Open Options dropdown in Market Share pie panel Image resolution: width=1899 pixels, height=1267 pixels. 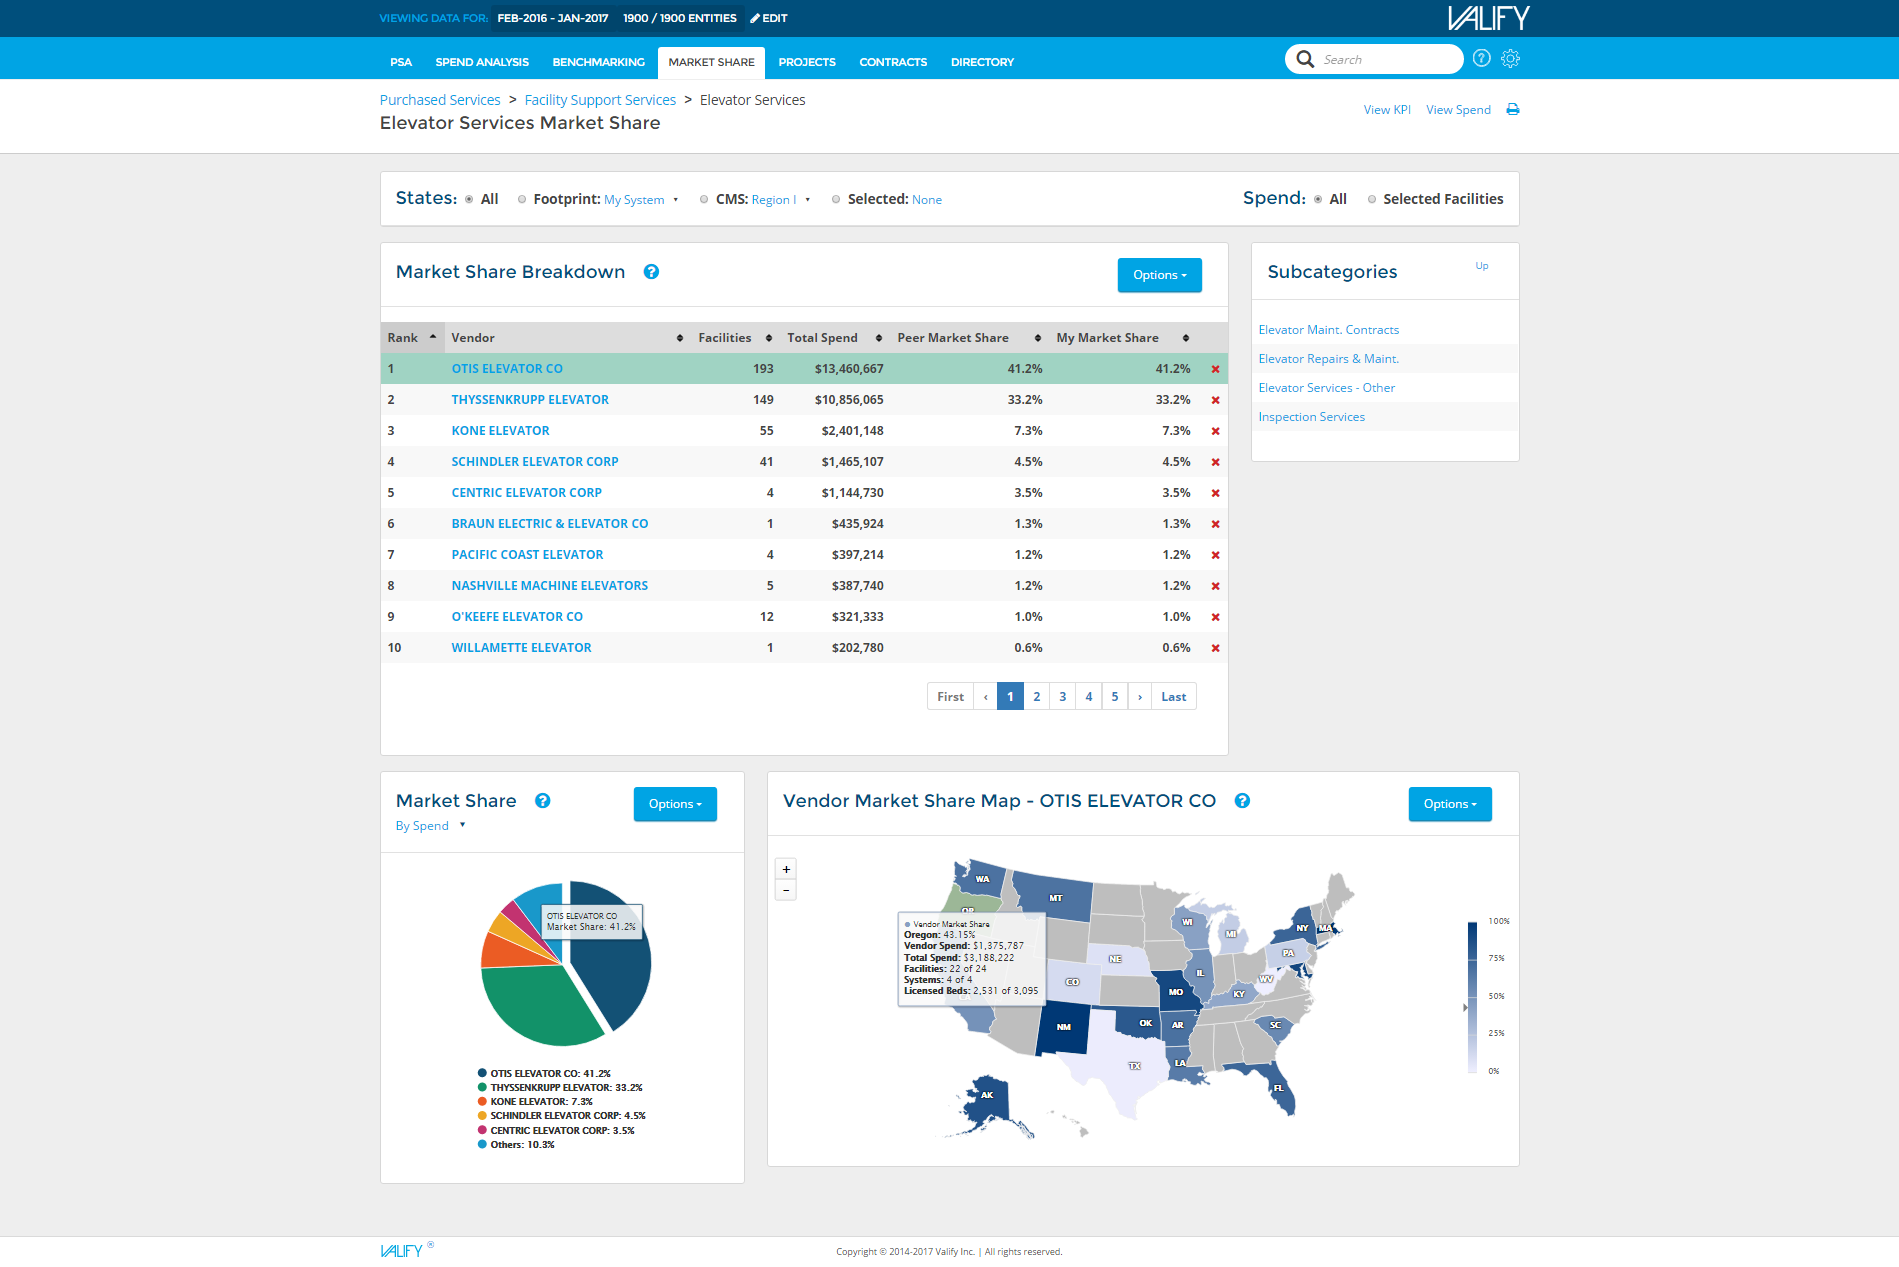[675, 804]
